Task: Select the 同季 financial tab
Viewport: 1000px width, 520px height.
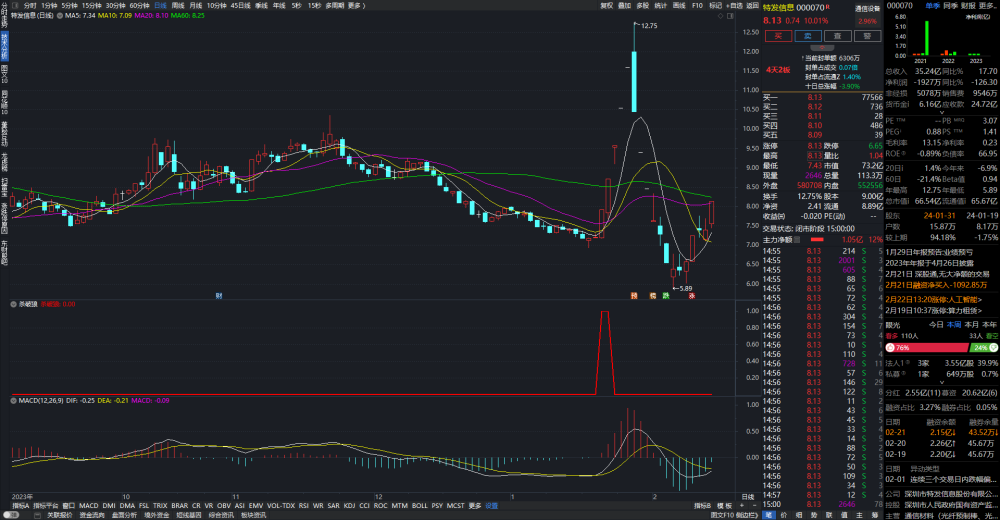Action: (950, 5)
